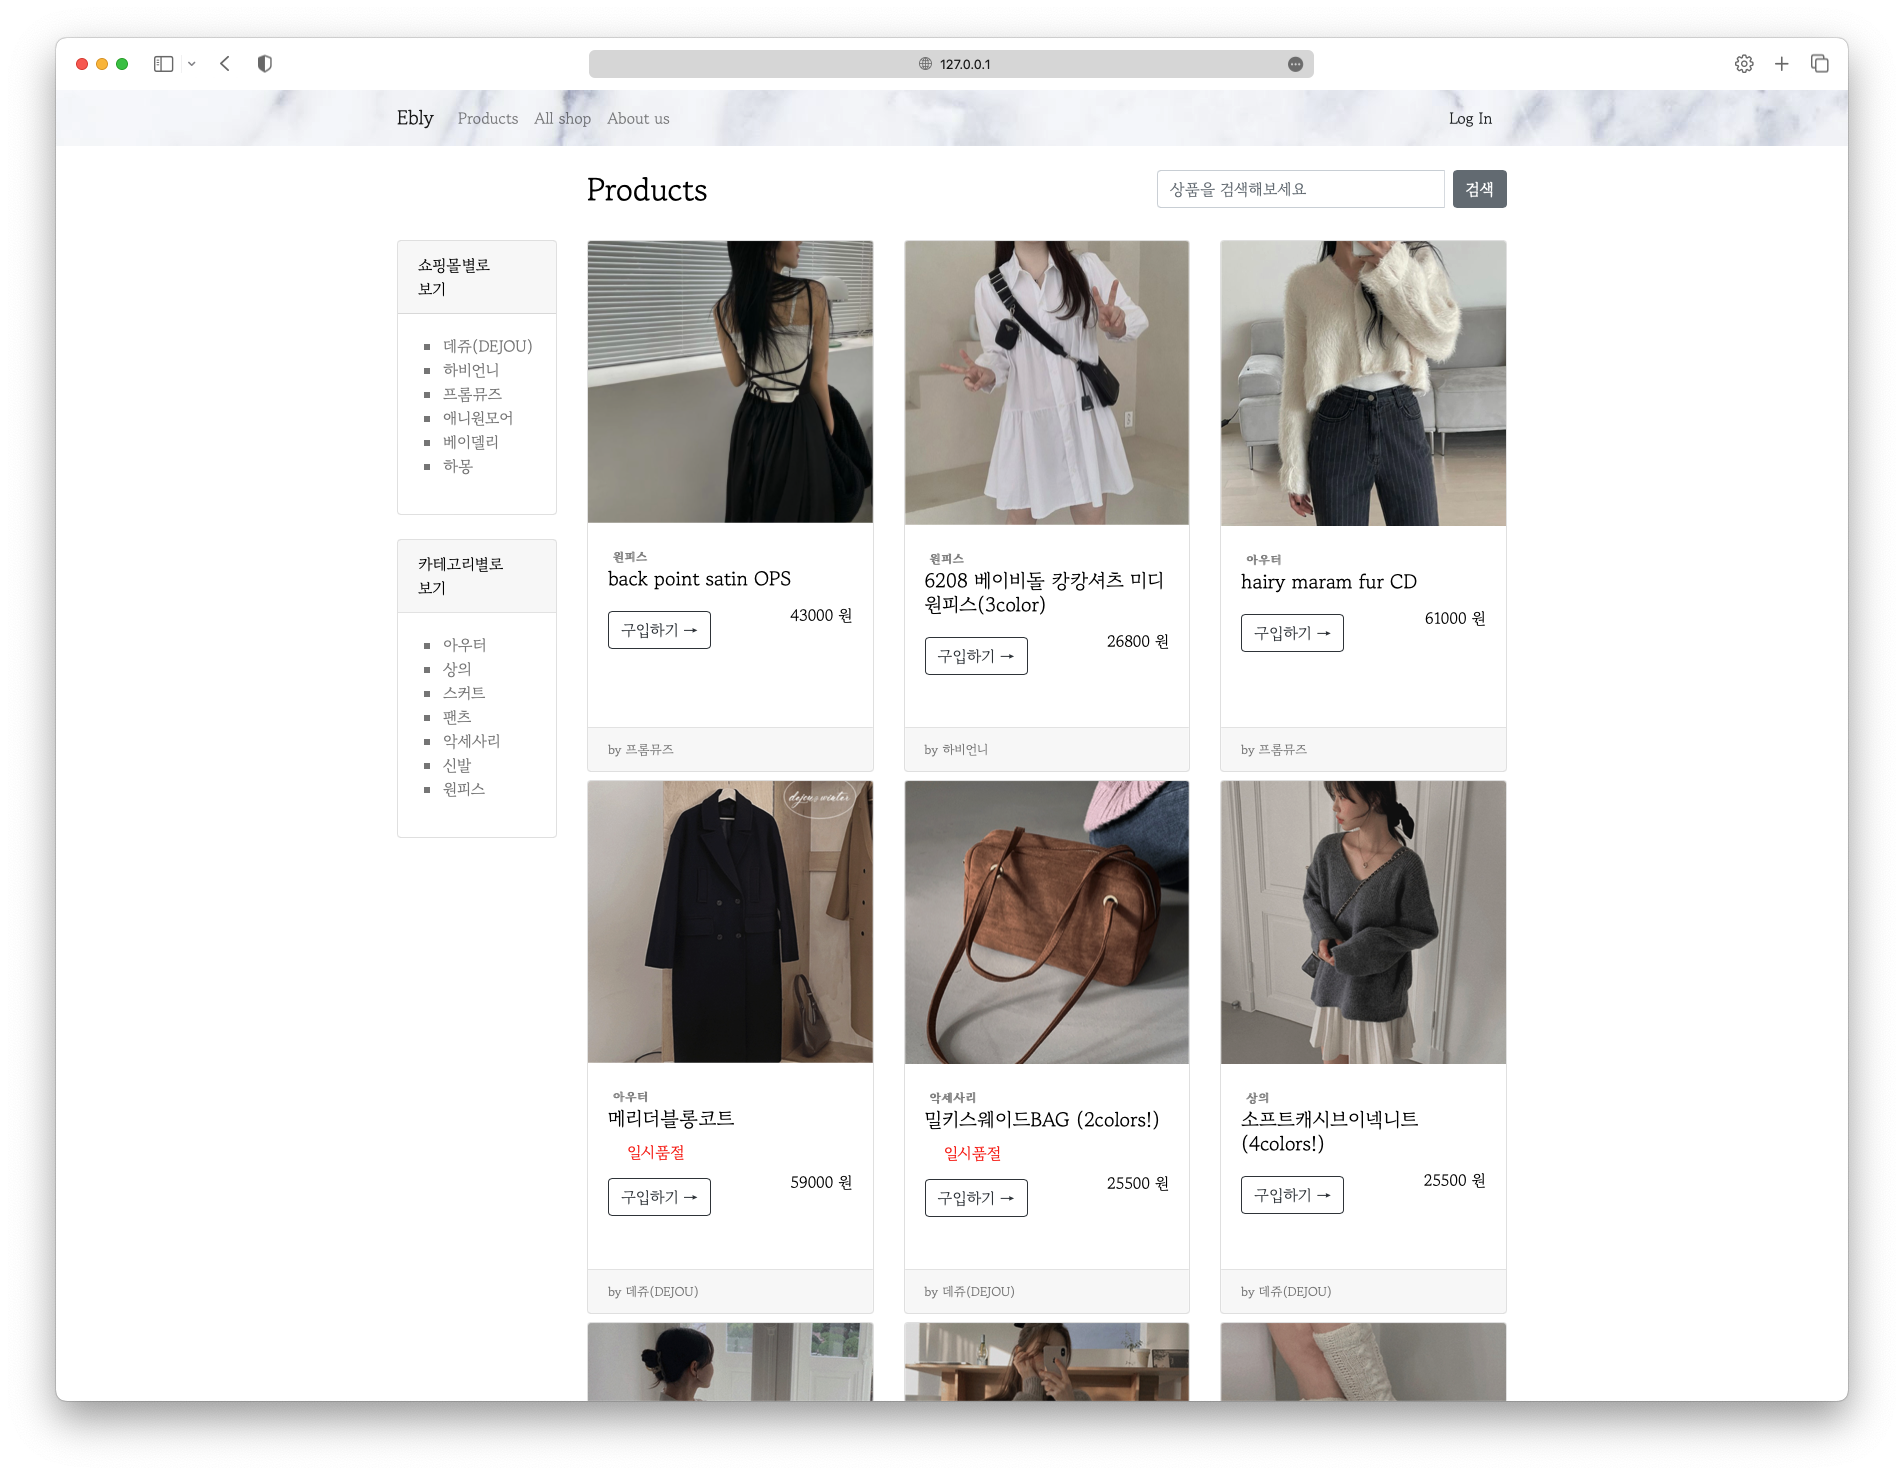Viewport: 1904px width, 1475px height.
Task: Click 구입하기 for 6208 베이비돌 원피스
Action: pyautogui.click(x=976, y=656)
